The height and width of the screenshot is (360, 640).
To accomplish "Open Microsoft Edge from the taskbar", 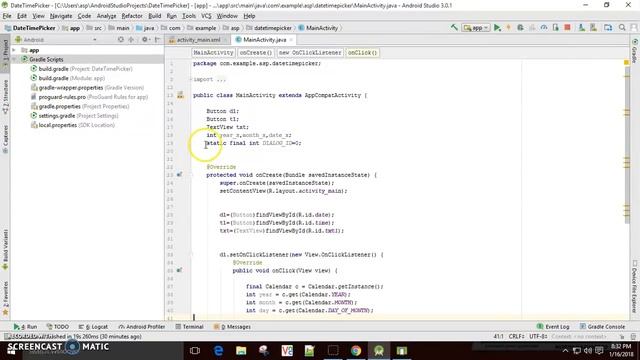I will (x=218, y=351).
